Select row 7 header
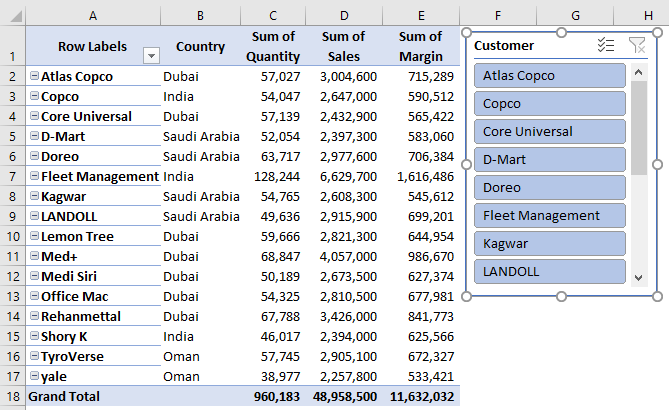The image size is (669, 410). pyautogui.click(x=12, y=177)
